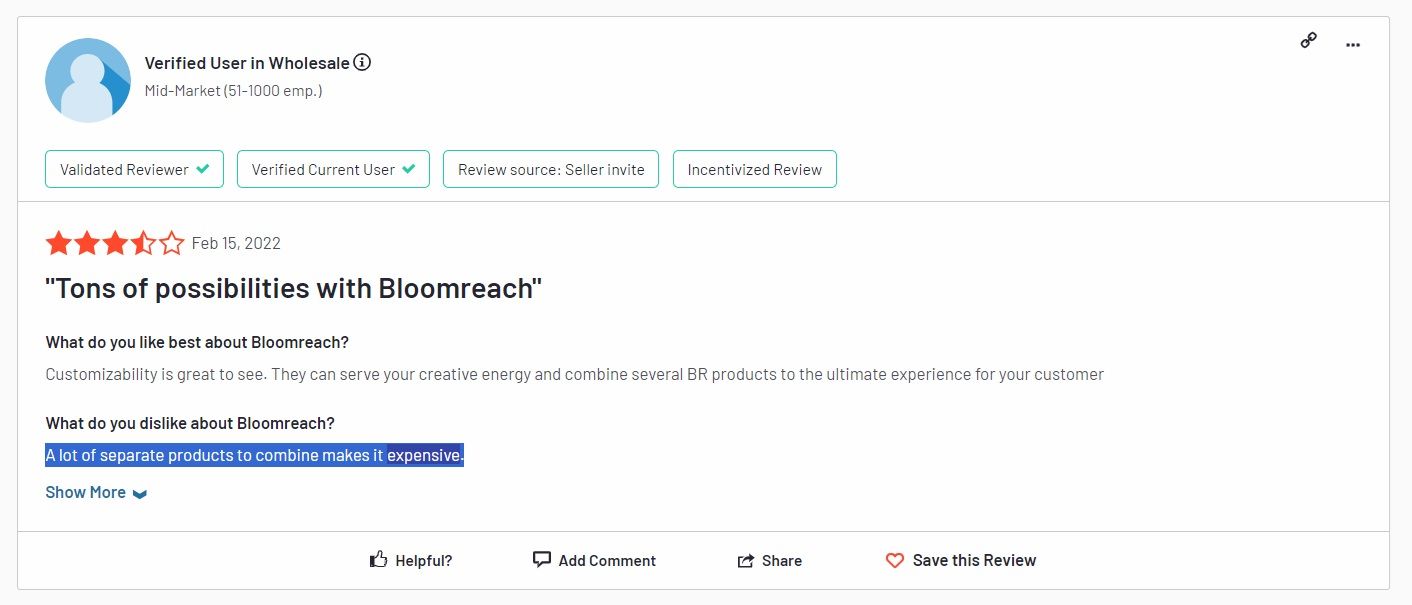The width and height of the screenshot is (1412, 605).
Task: Expand the review with Show More
Action: (x=85, y=492)
